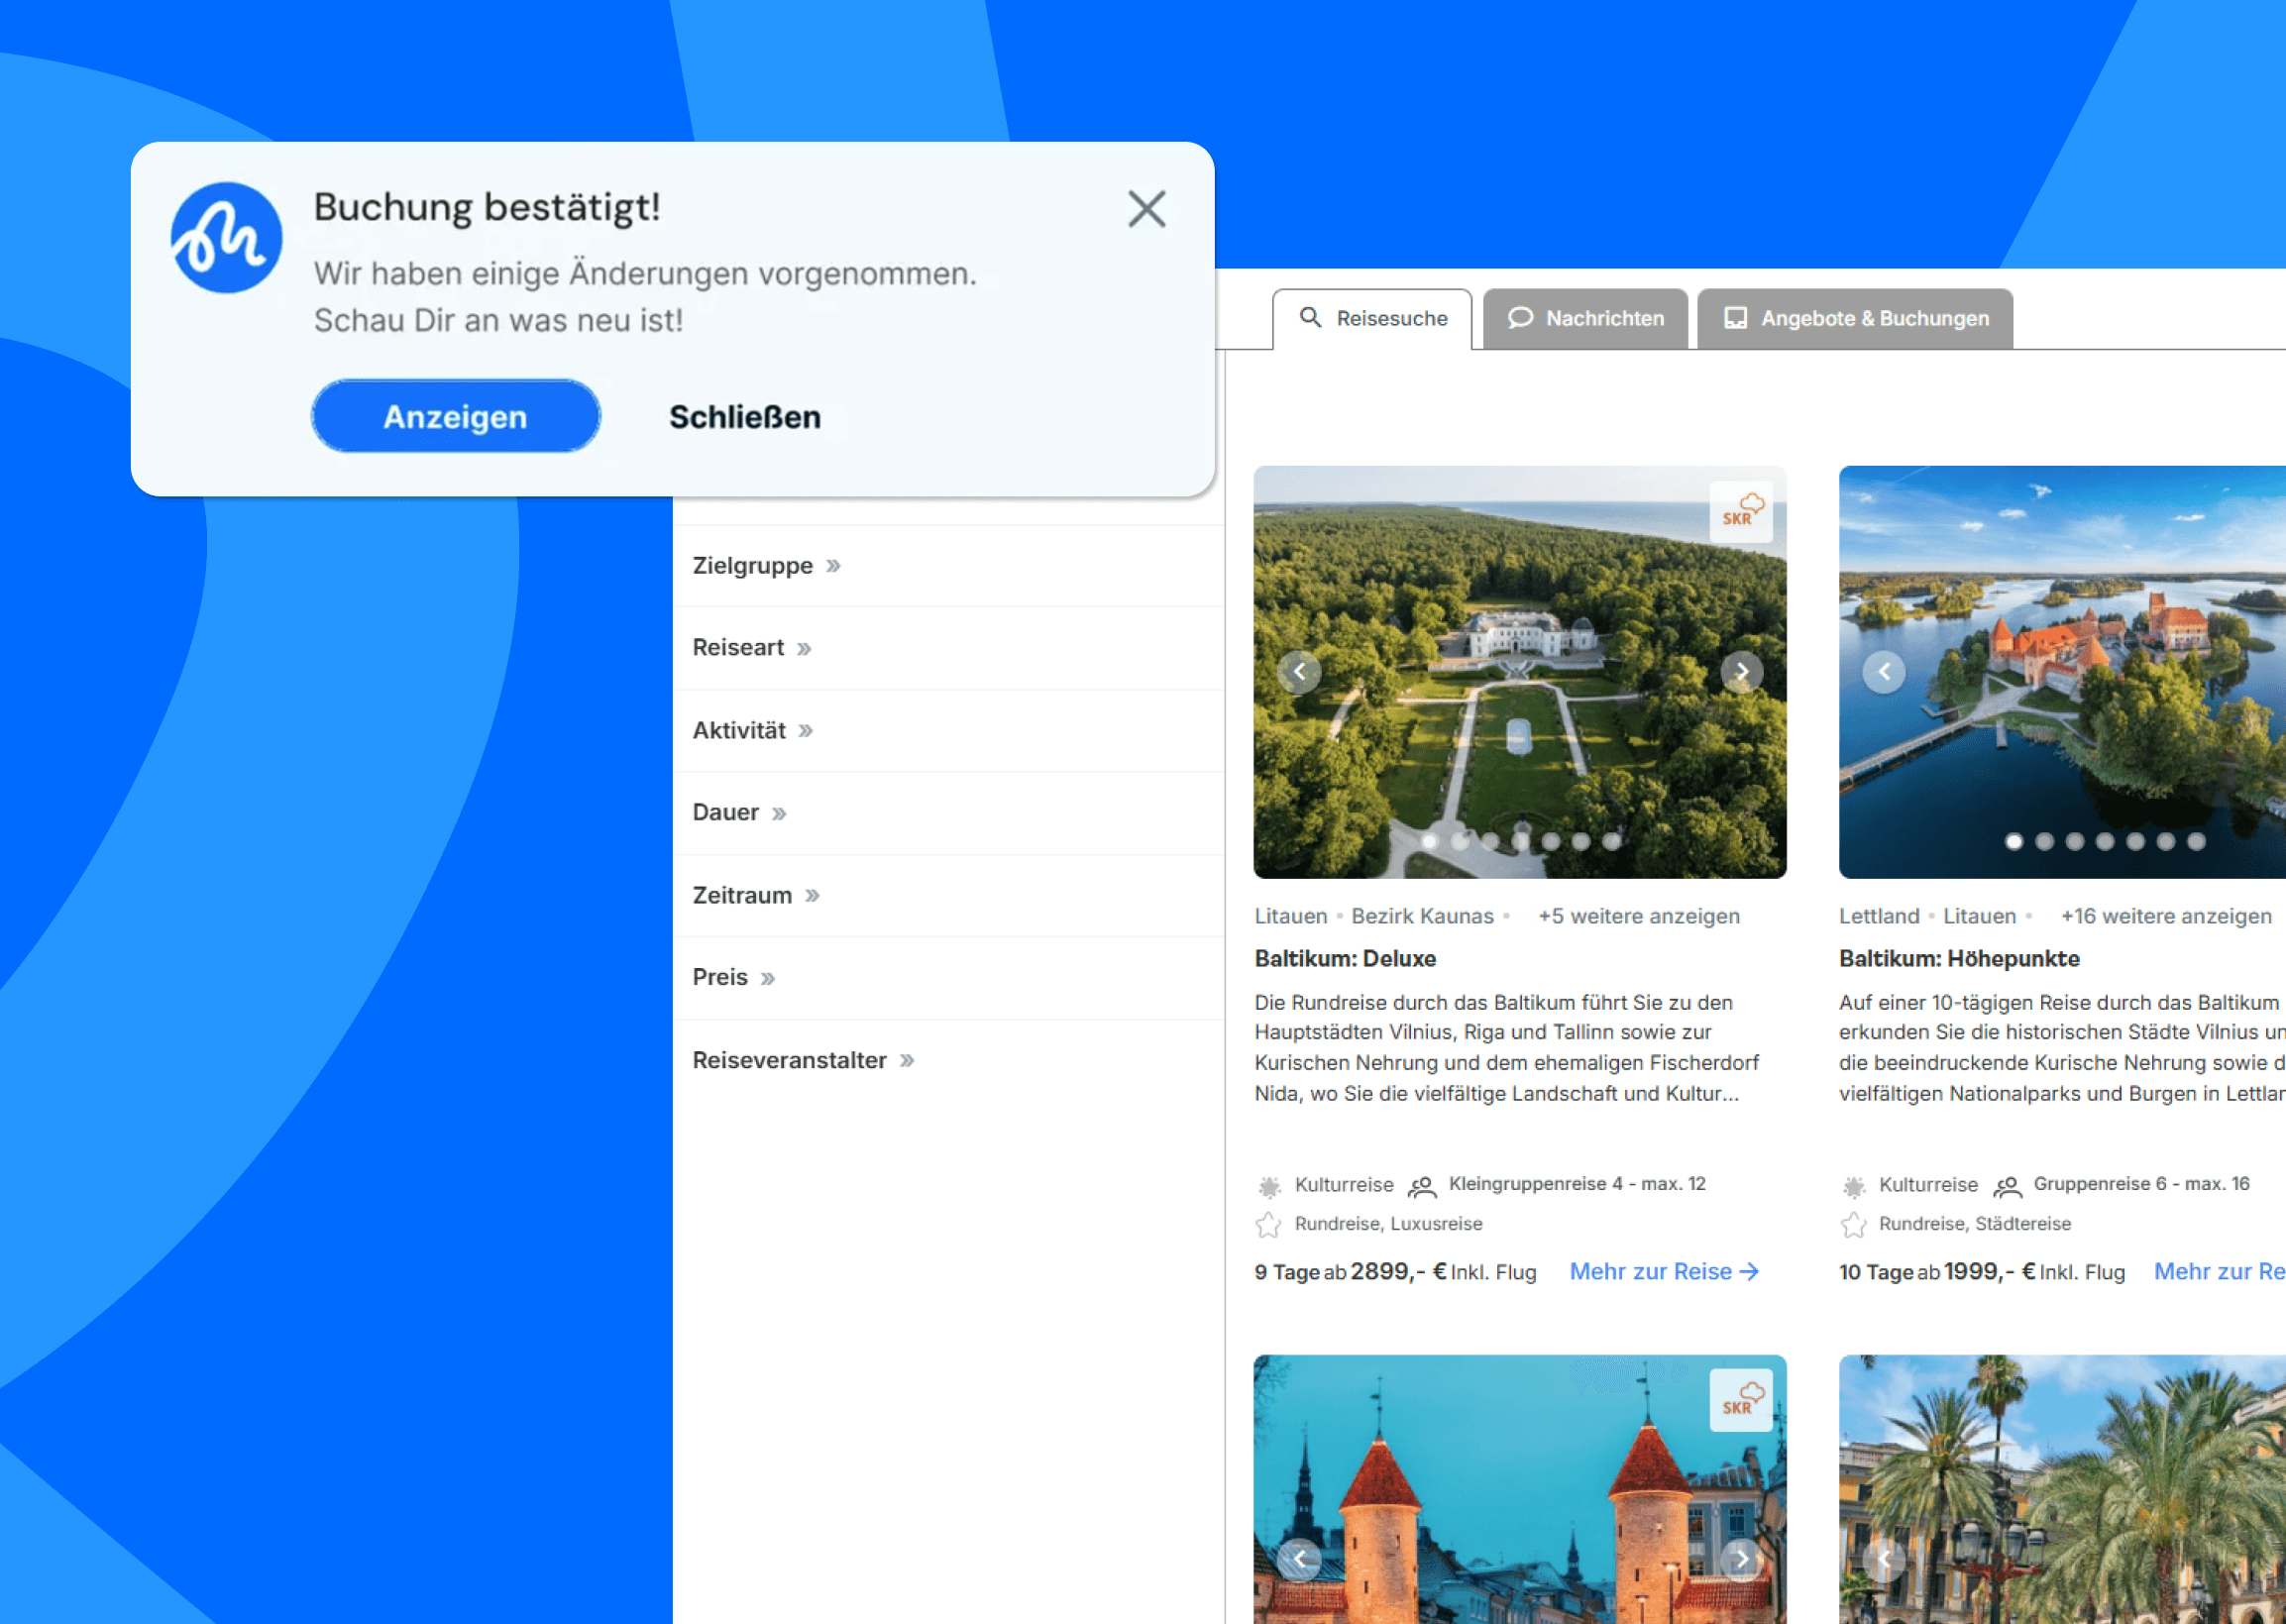Click the group icon beside Gruppenreise 6 - max. 16

point(2007,1186)
